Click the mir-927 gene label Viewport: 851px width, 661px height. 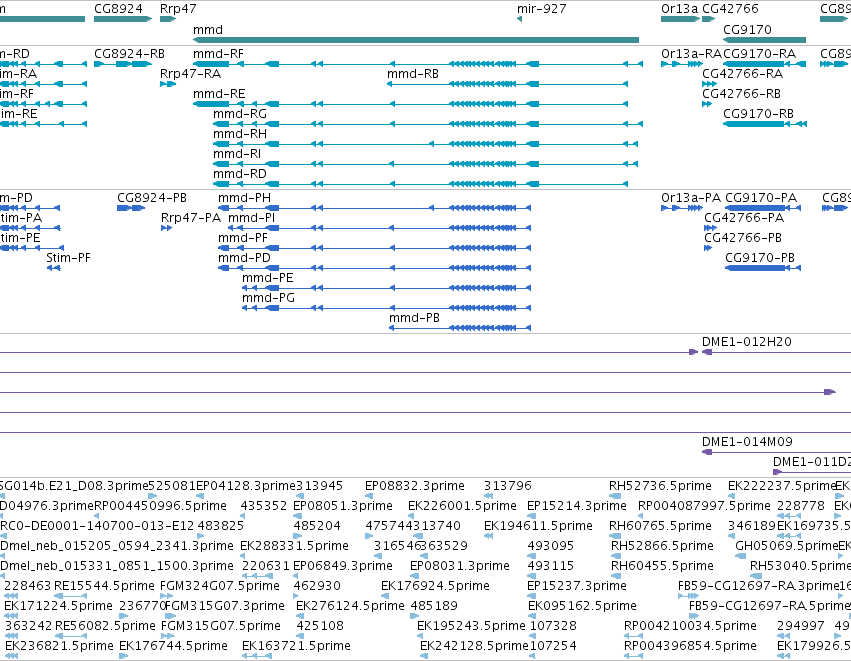point(541,9)
